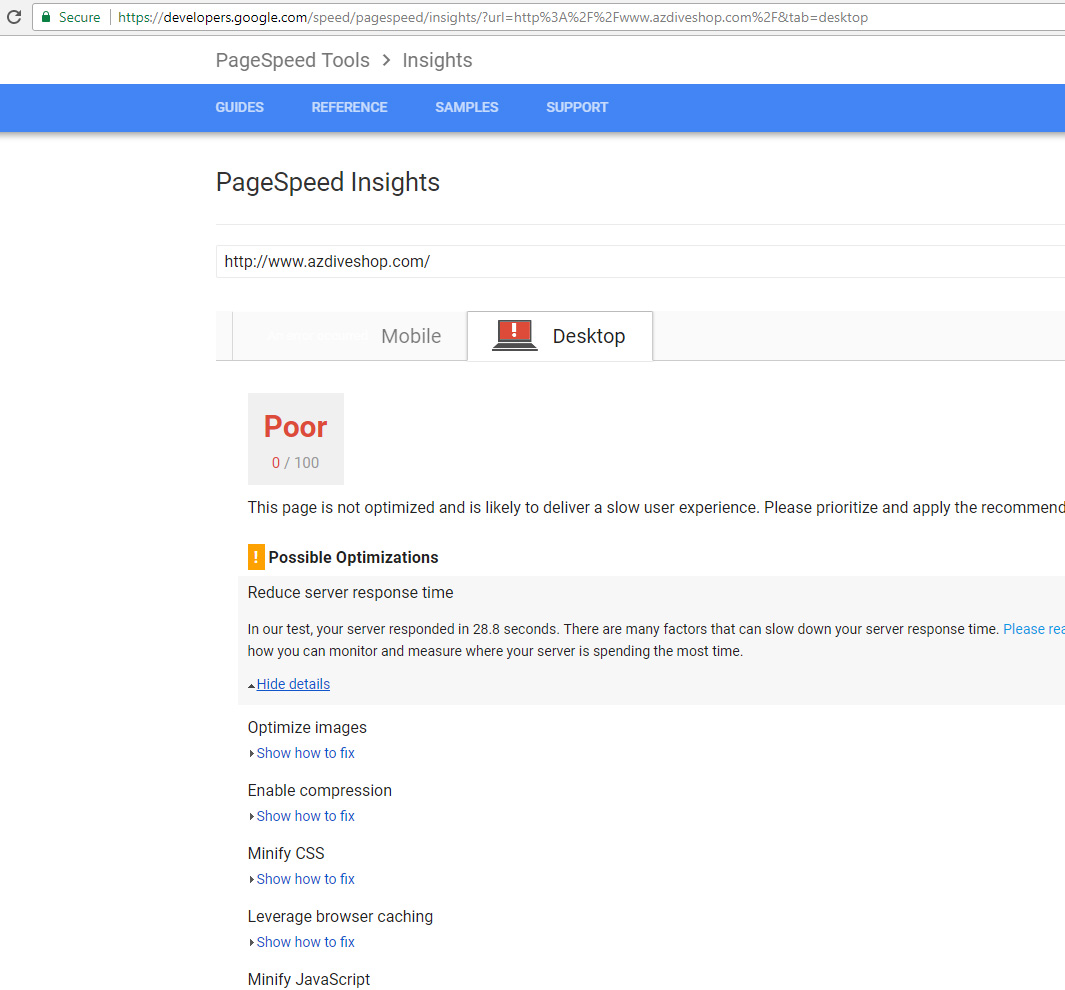Click the orange Possible Optimizations warning icon
The height and width of the screenshot is (990, 1065).
[256, 557]
